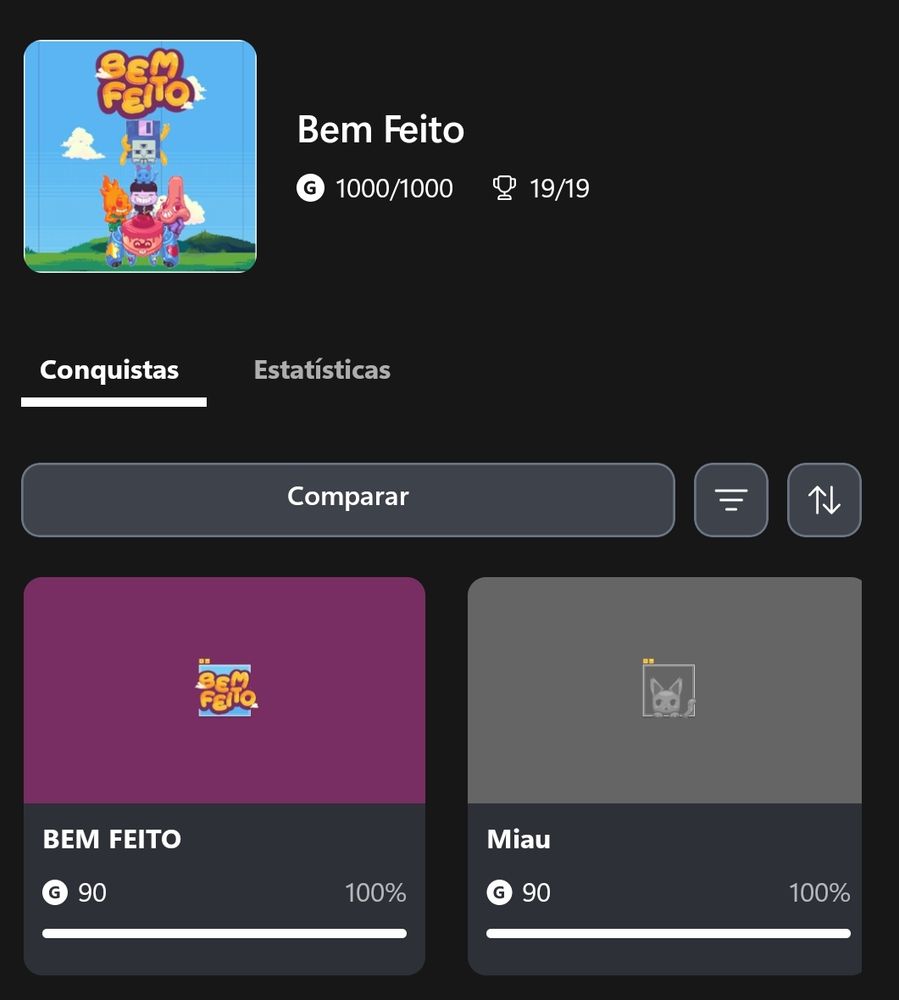Switch to the Estatísticas tab

click(x=322, y=370)
